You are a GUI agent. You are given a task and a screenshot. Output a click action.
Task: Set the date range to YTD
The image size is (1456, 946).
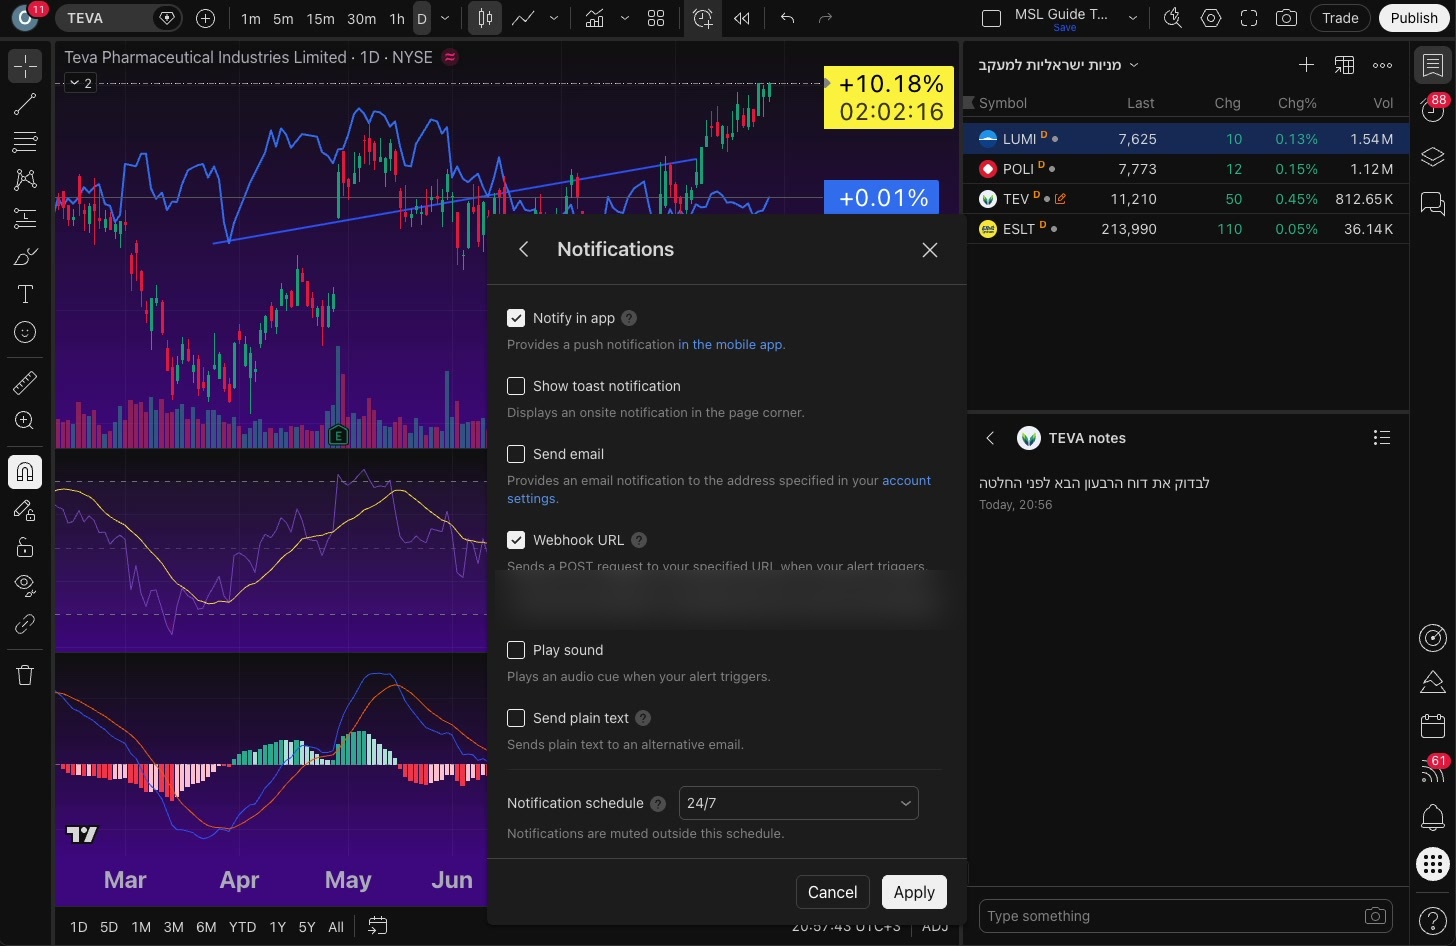(x=242, y=927)
